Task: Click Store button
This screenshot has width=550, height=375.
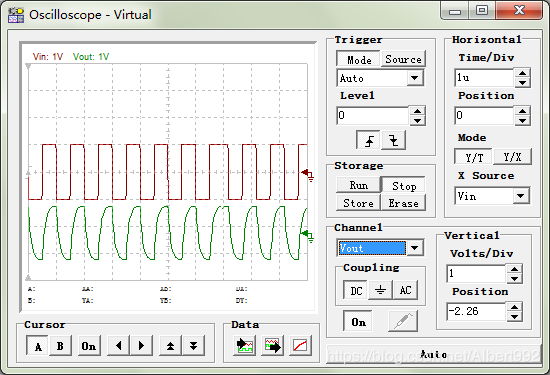Action: [x=358, y=203]
